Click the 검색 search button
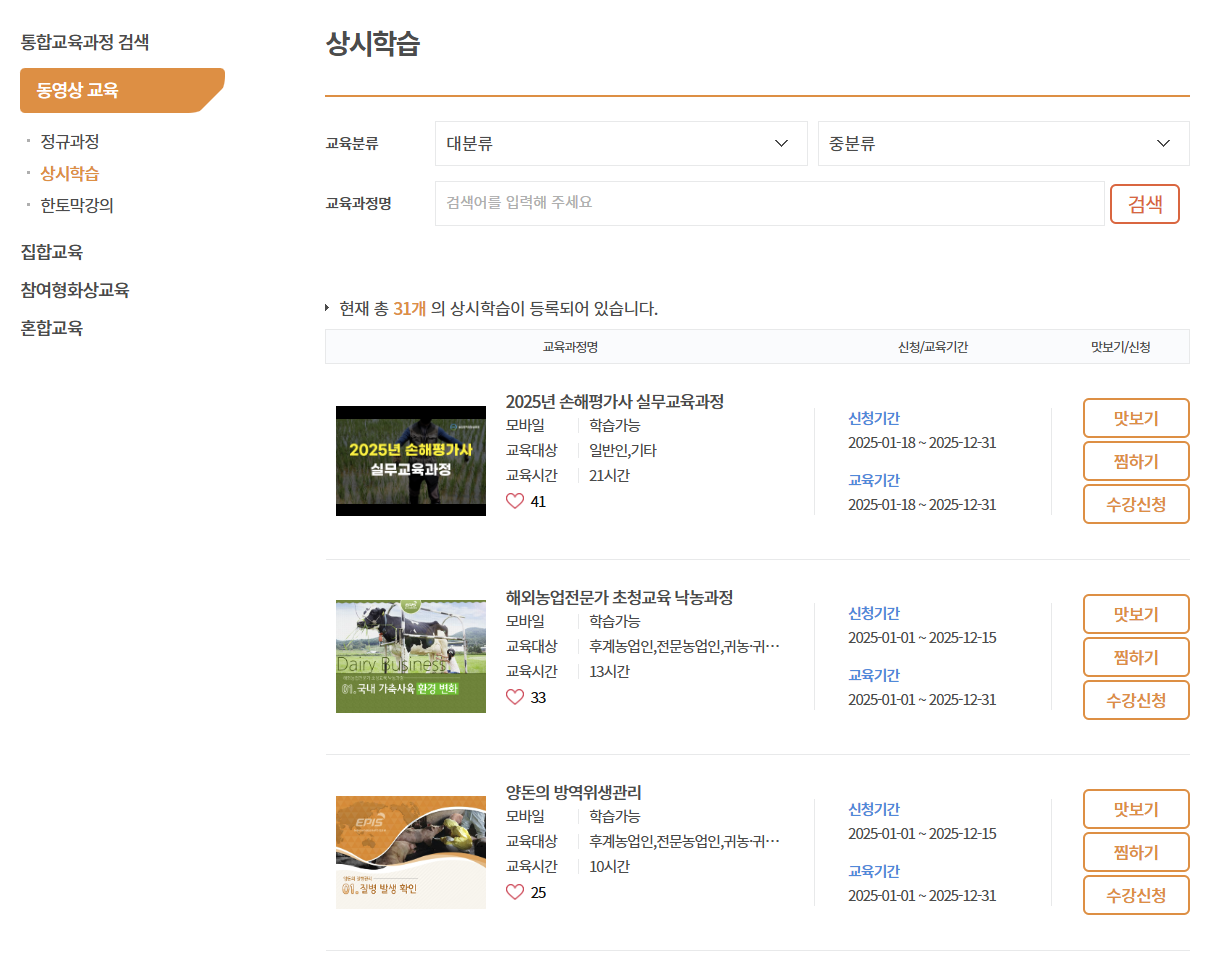The width and height of the screenshot is (1207, 956). click(1145, 204)
